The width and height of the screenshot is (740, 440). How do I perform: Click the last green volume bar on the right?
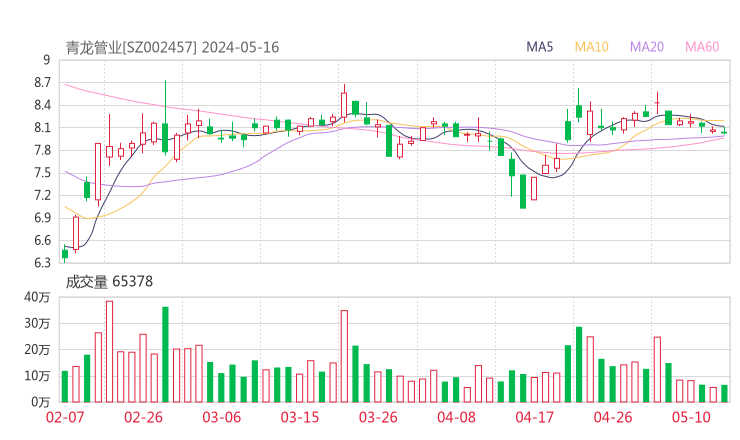[724, 394]
